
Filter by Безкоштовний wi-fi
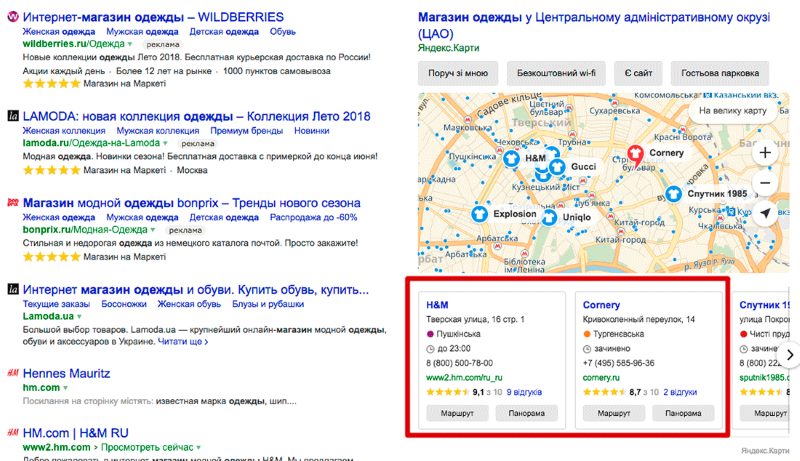pos(556,73)
